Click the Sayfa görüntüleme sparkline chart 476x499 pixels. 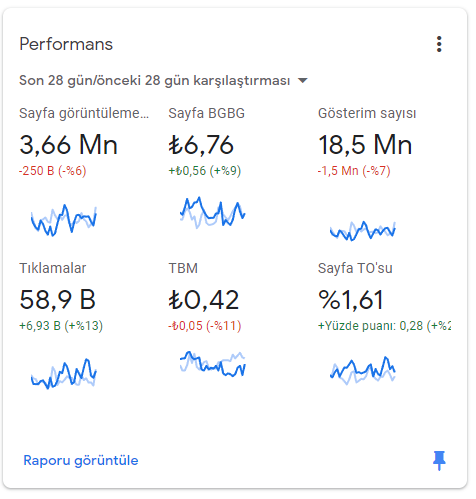pyautogui.click(x=64, y=220)
